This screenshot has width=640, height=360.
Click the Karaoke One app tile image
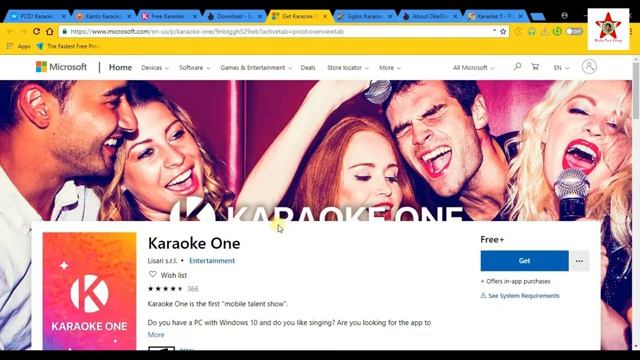tap(89, 291)
